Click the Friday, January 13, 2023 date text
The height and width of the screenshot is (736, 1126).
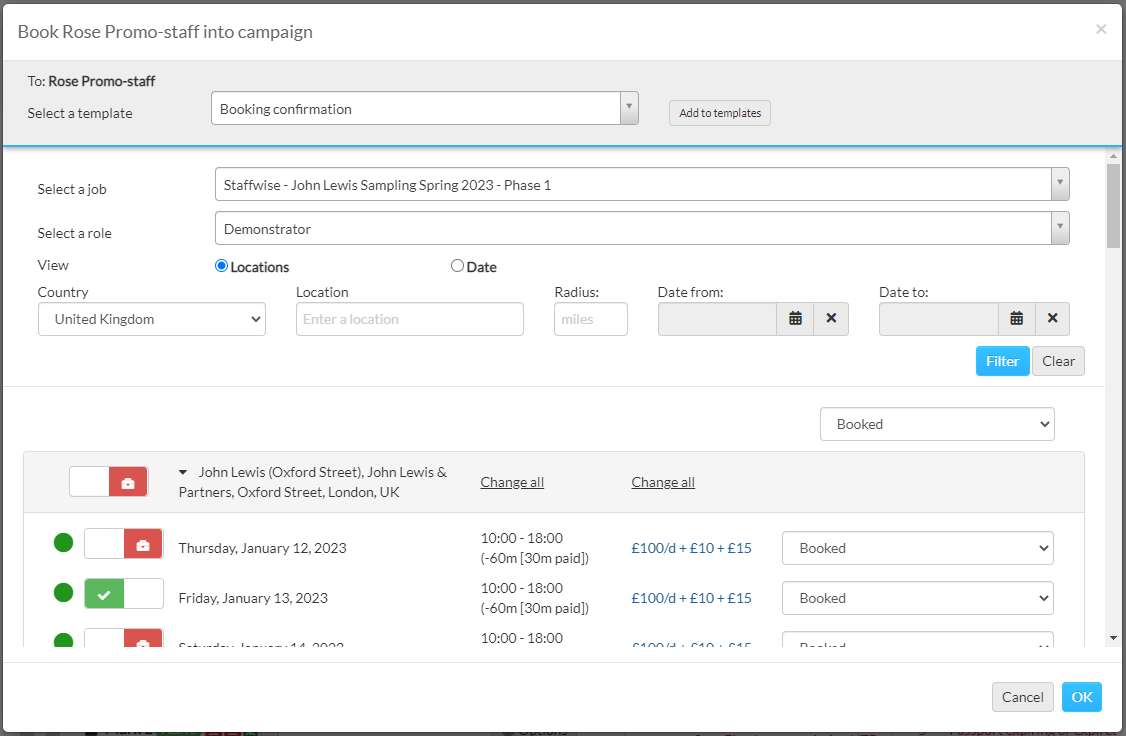point(253,598)
